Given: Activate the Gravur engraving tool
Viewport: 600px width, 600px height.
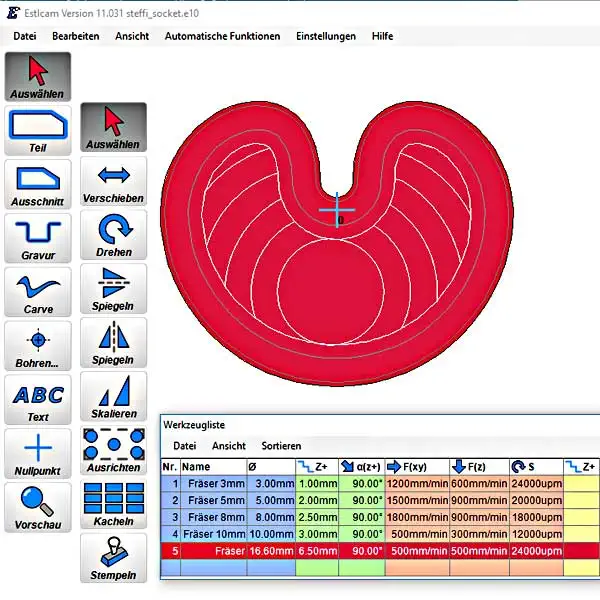Looking at the screenshot, I should pos(38,238).
